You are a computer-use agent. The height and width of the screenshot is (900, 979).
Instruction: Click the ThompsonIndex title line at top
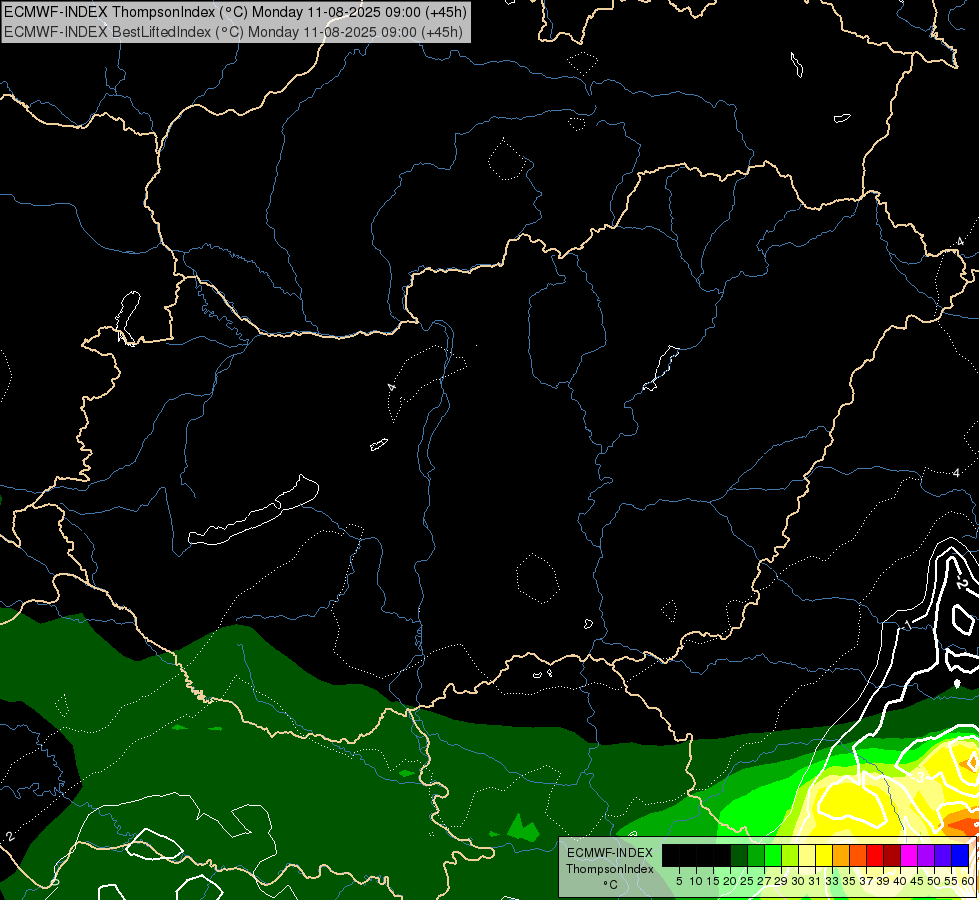pyautogui.click(x=236, y=12)
